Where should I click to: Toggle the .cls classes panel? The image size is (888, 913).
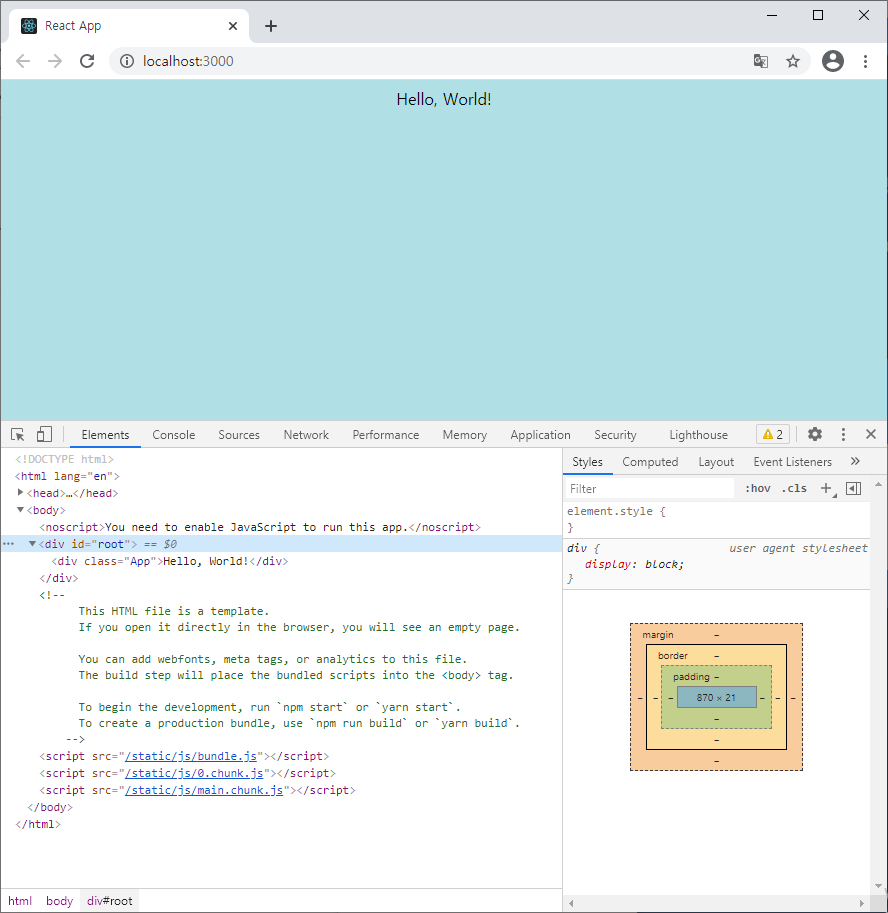[794, 489]
